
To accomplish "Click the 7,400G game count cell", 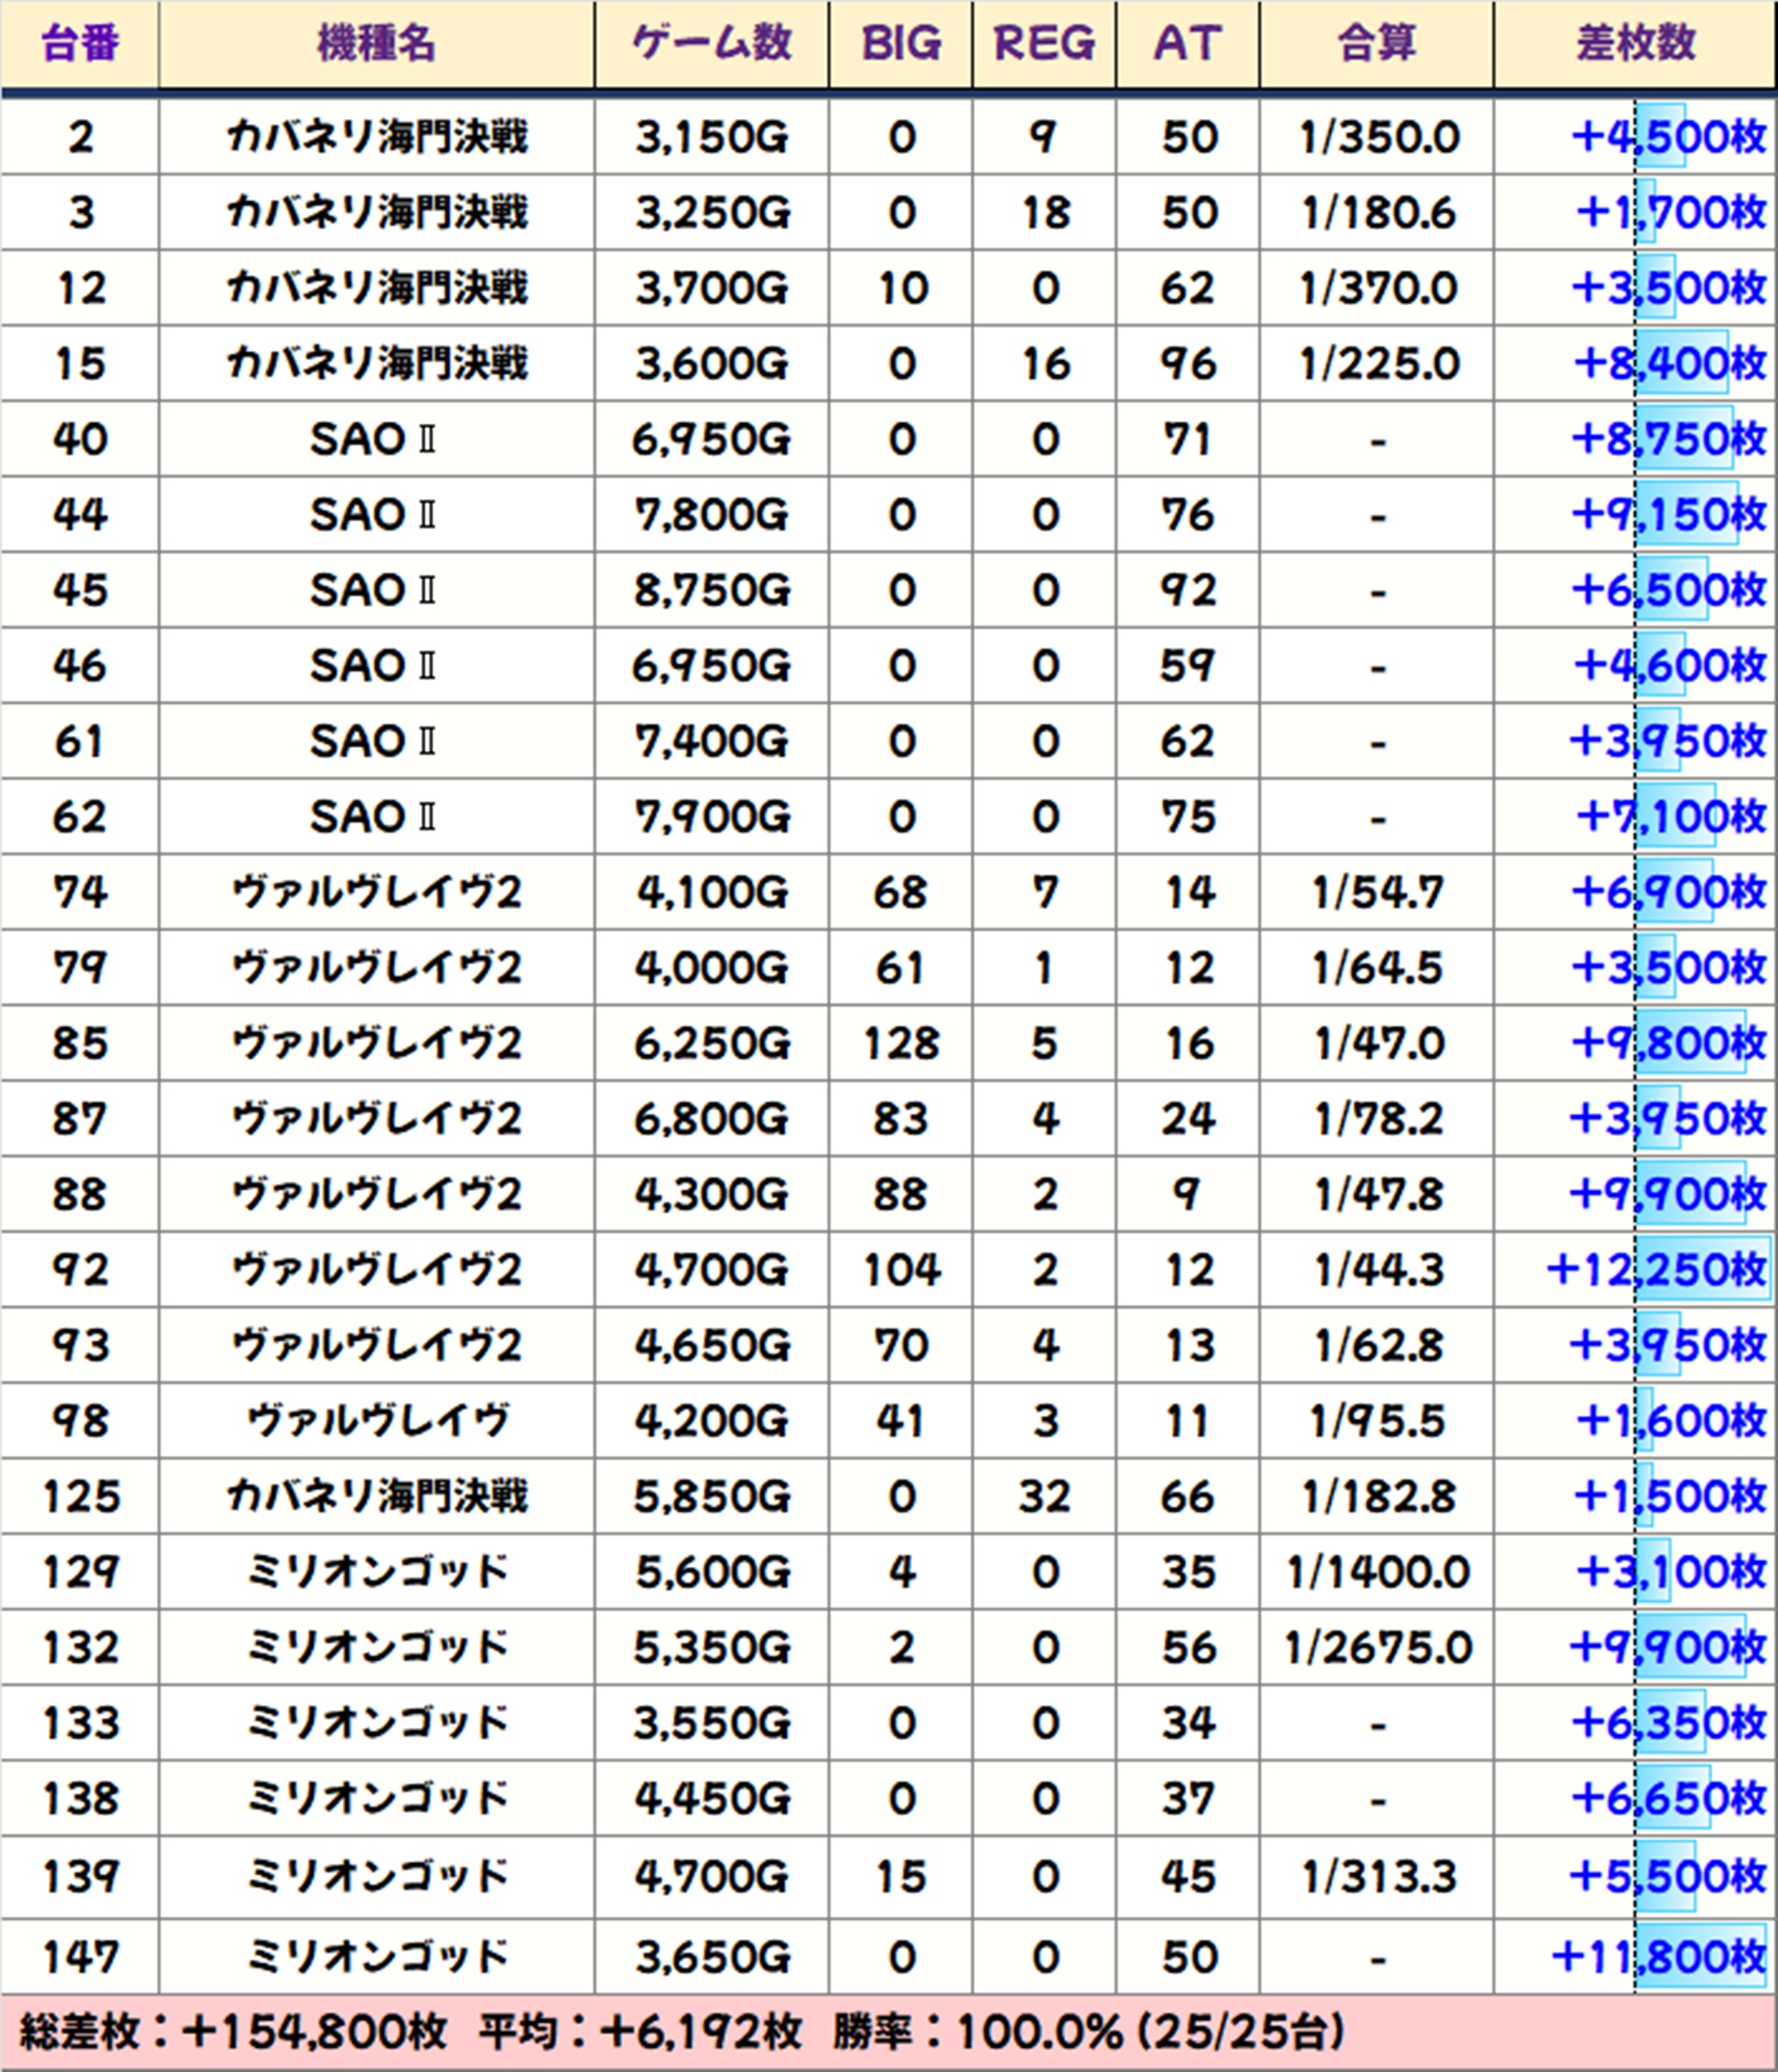I will pos(712,741).
